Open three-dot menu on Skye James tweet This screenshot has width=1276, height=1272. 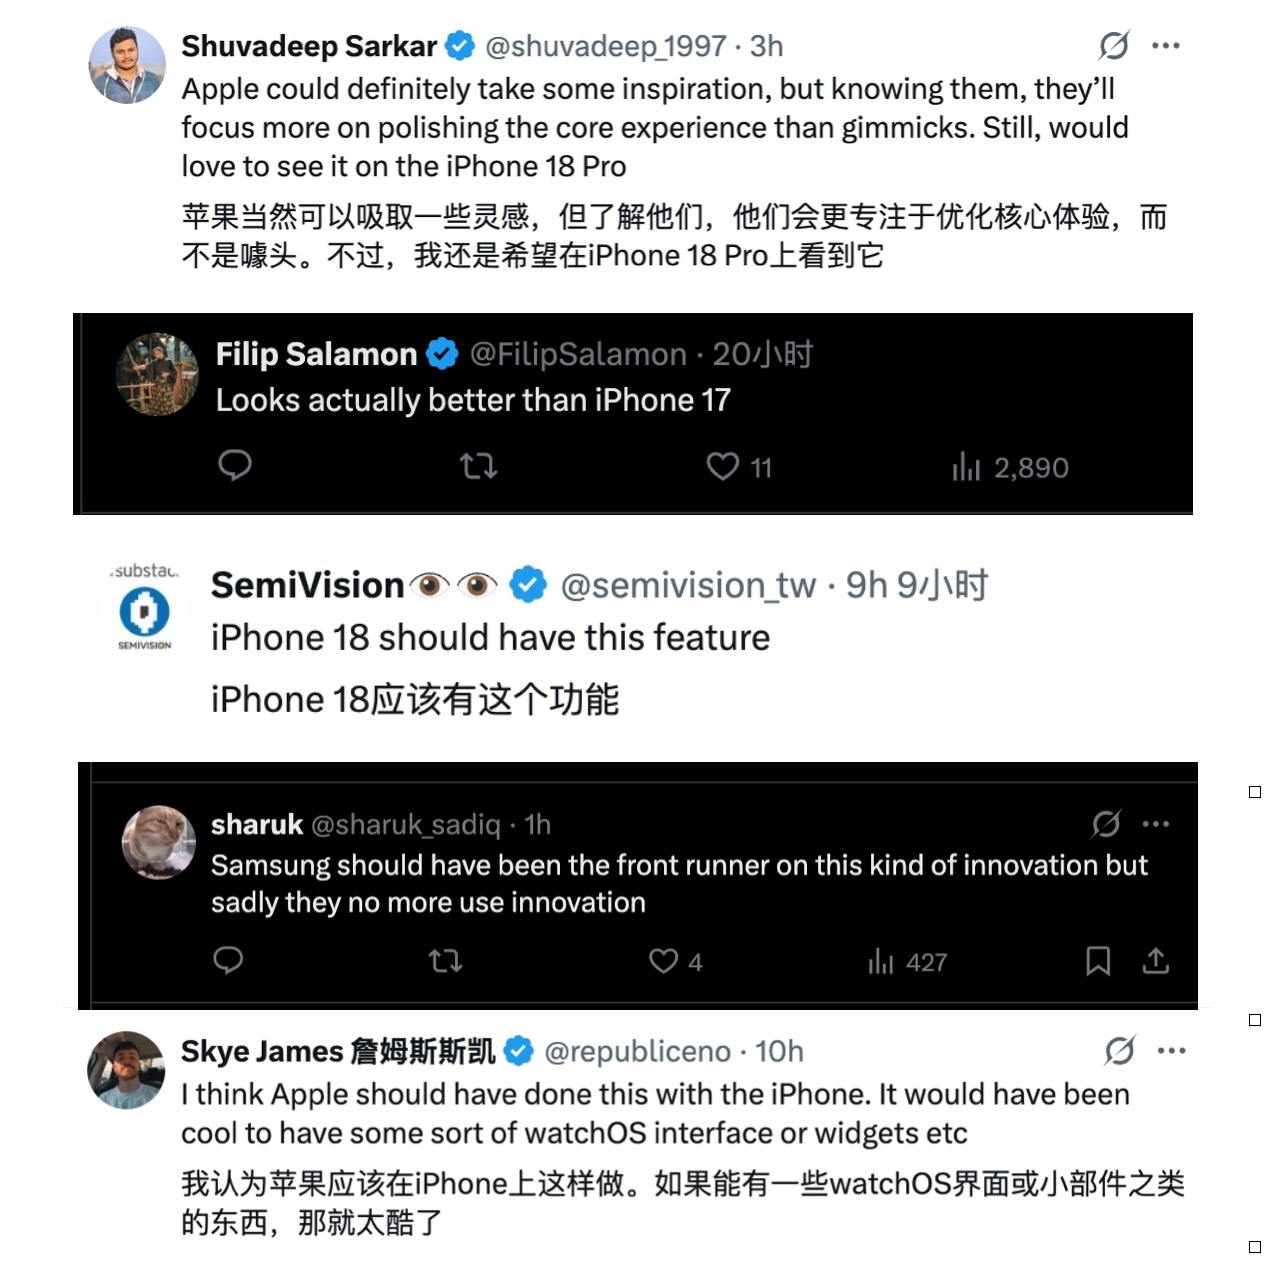click(1171, 1051)
